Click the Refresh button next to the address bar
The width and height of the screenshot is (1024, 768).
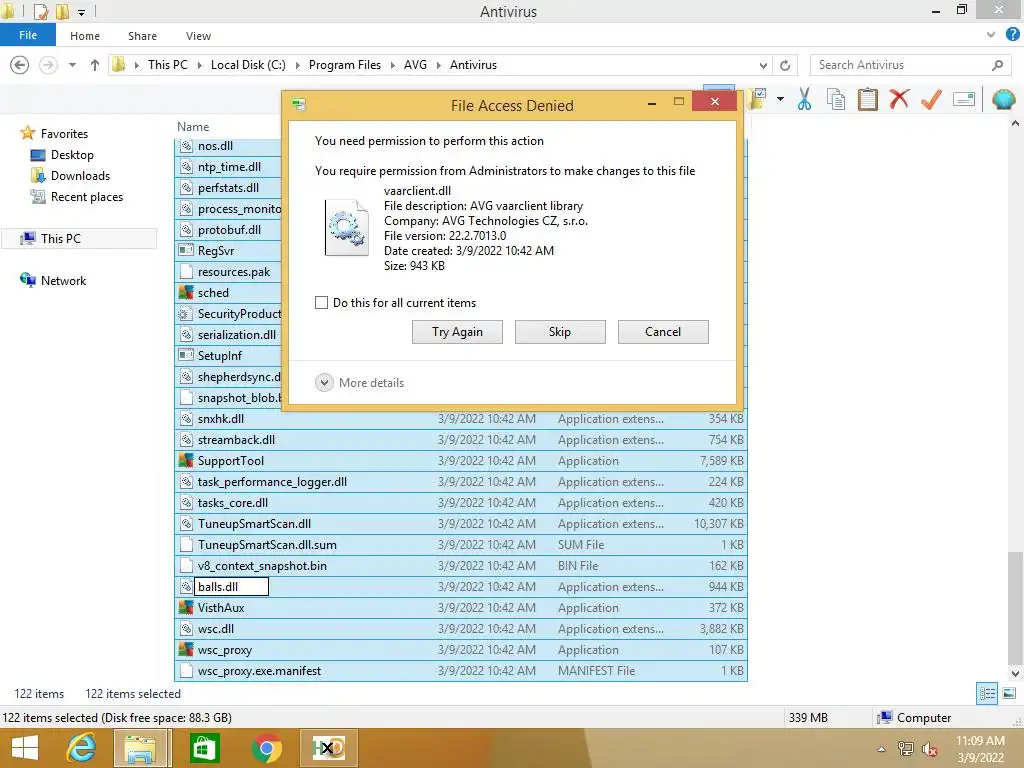[785, 65]
